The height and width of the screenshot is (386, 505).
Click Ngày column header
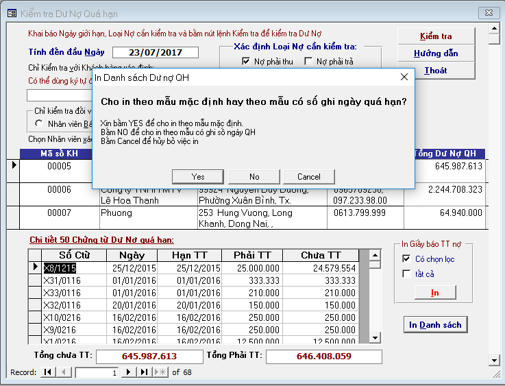pos(132,255)
